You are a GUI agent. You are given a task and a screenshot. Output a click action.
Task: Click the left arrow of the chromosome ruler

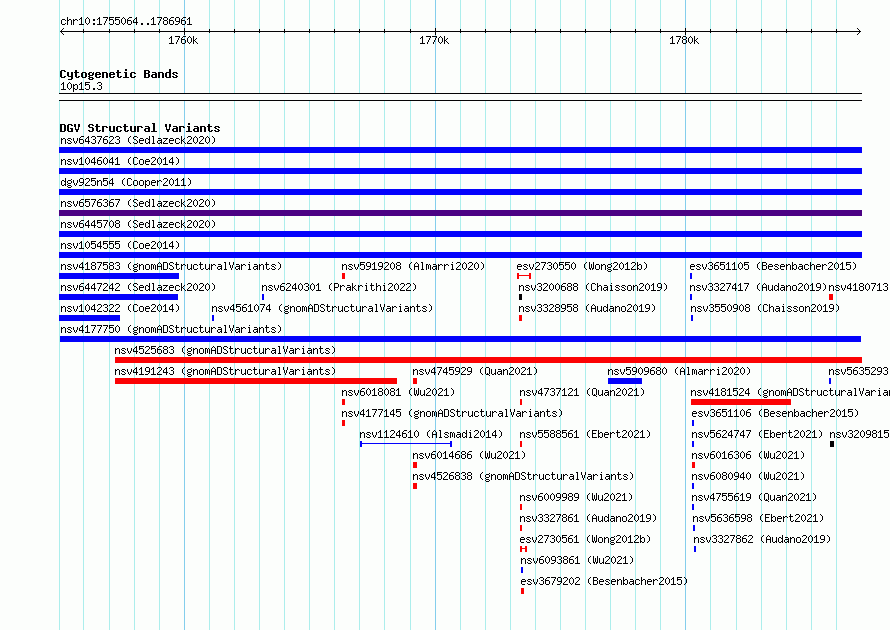(62, 32)
